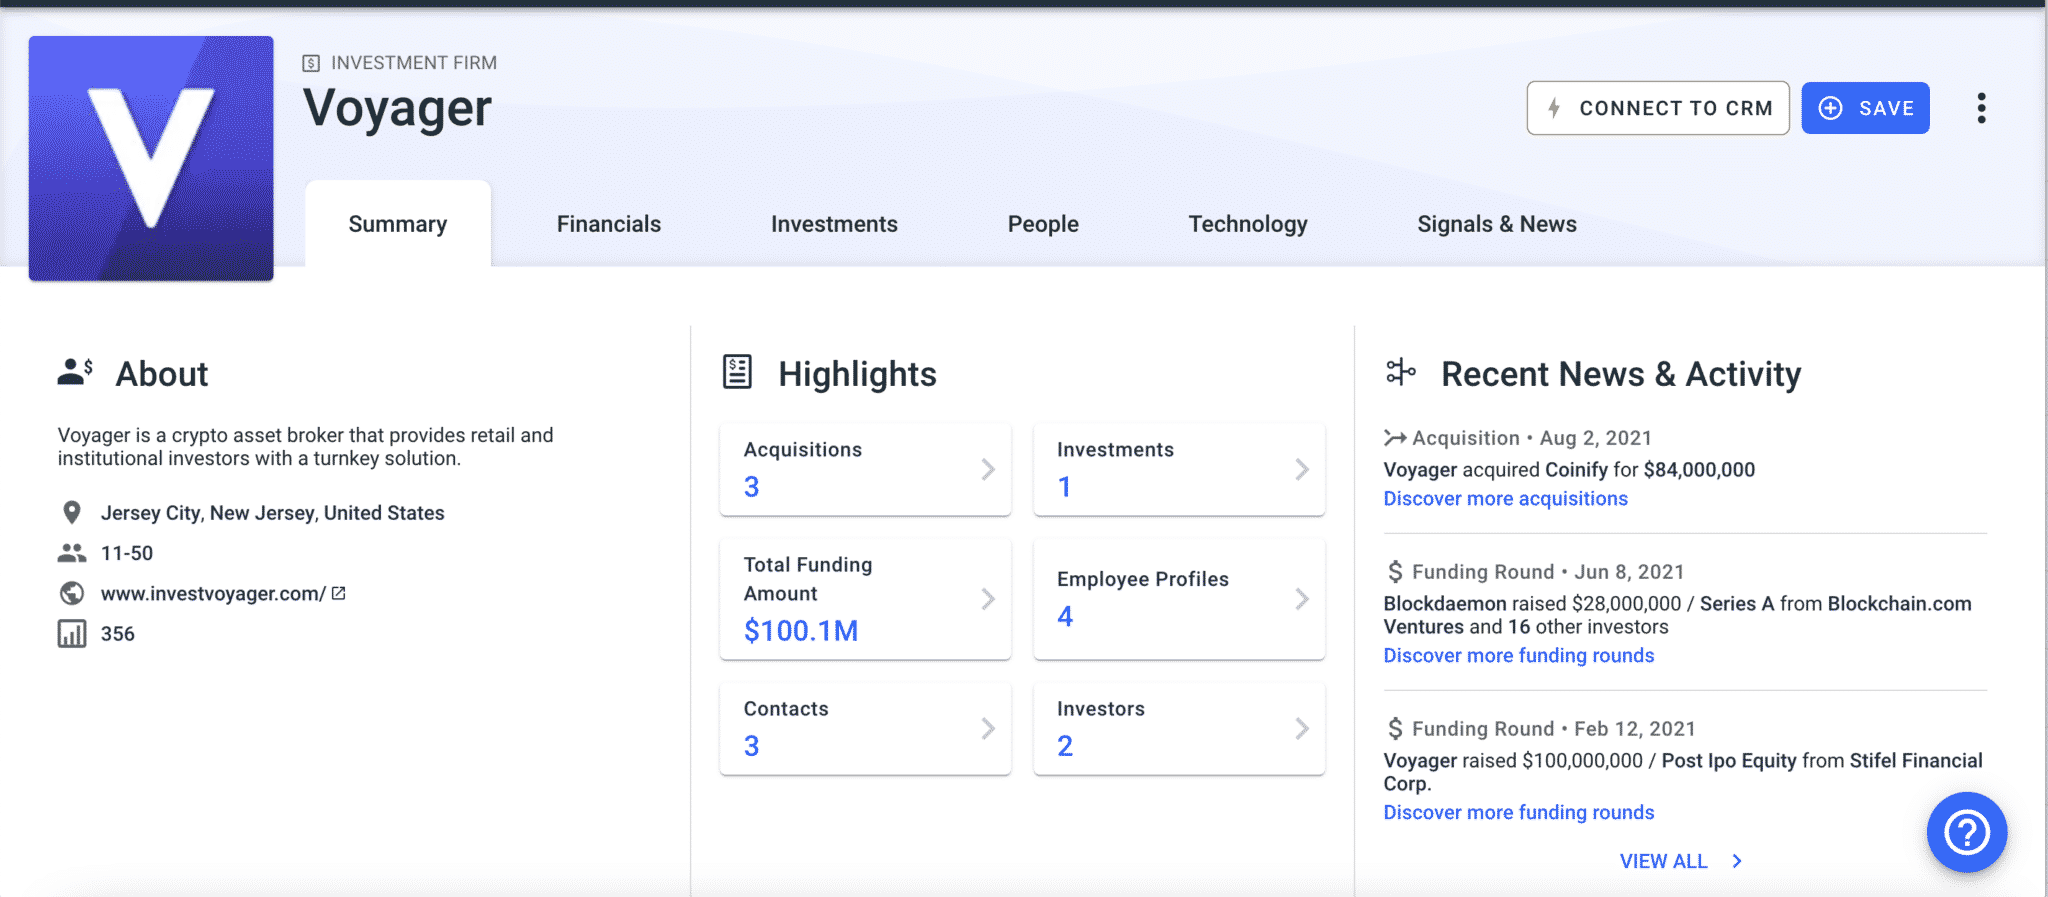
Task: Go to the People tab
Action: pyautogui.click(x=1043, y=224)
